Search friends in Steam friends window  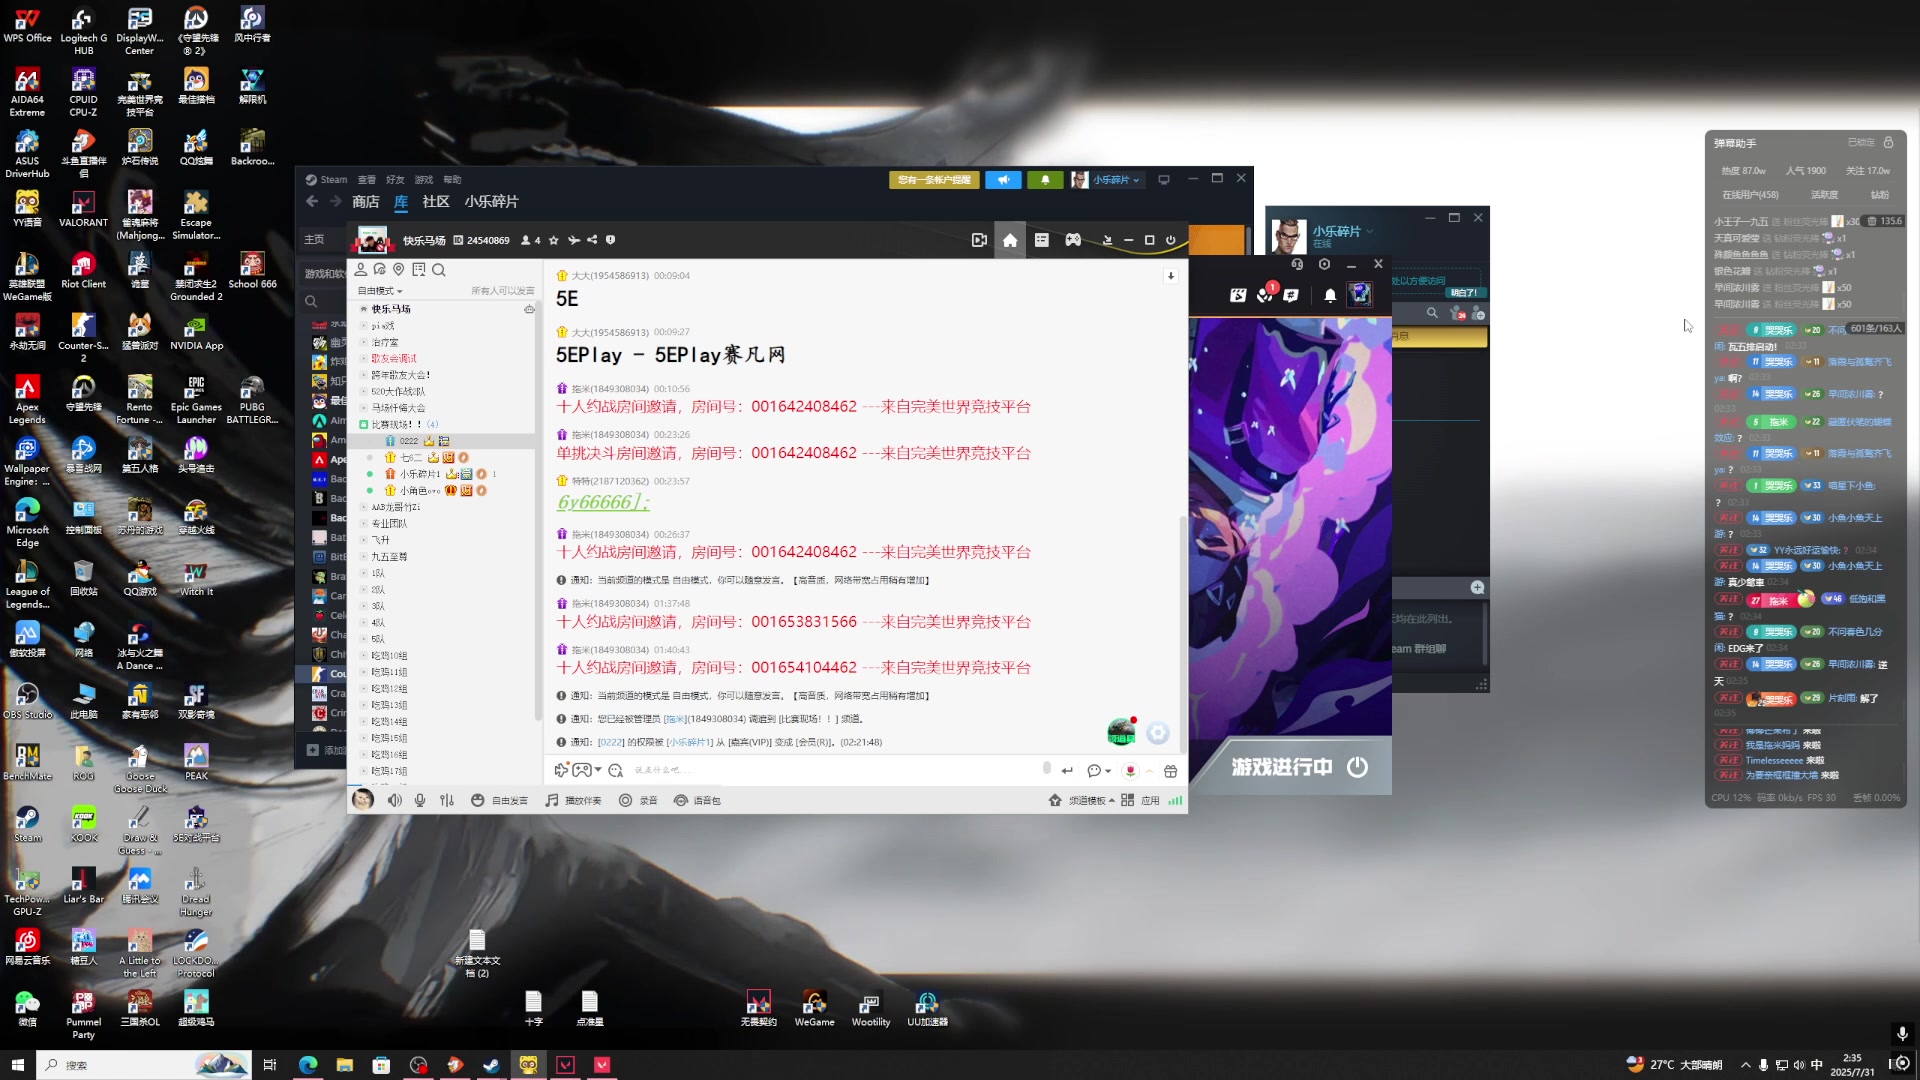click(1432, 313)
